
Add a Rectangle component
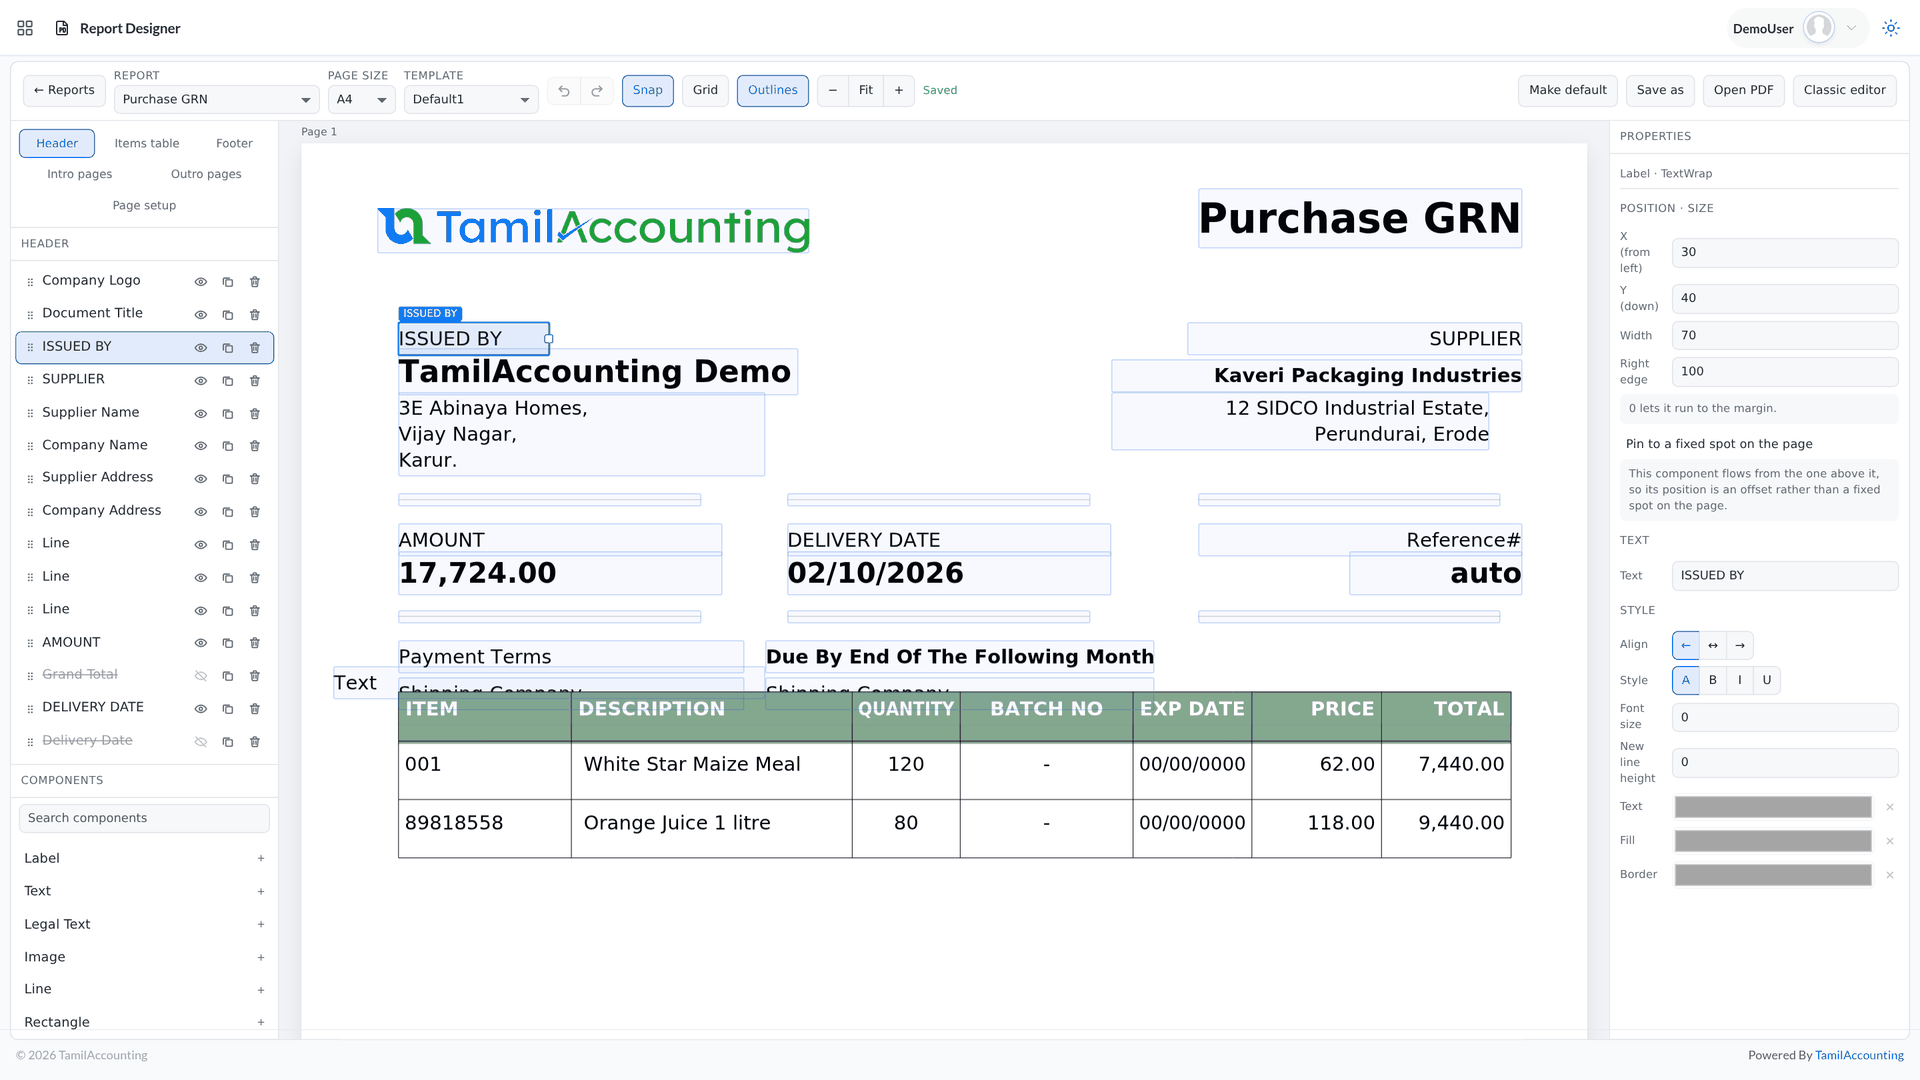pos(261,1022)
